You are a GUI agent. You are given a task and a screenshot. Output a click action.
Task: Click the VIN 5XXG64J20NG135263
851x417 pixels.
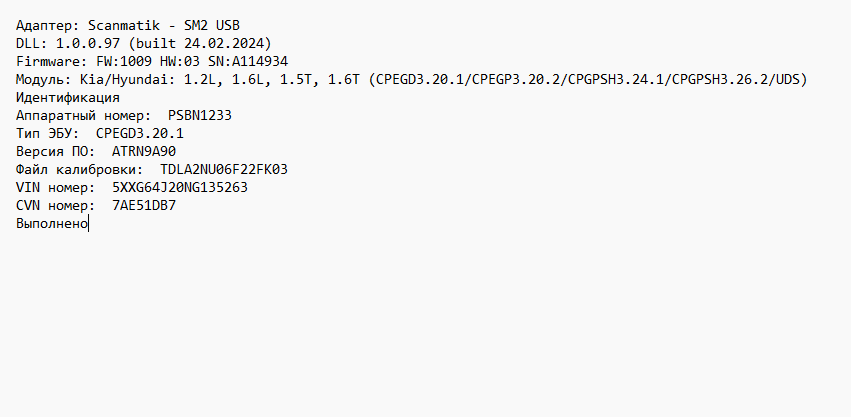pos(180,187)
